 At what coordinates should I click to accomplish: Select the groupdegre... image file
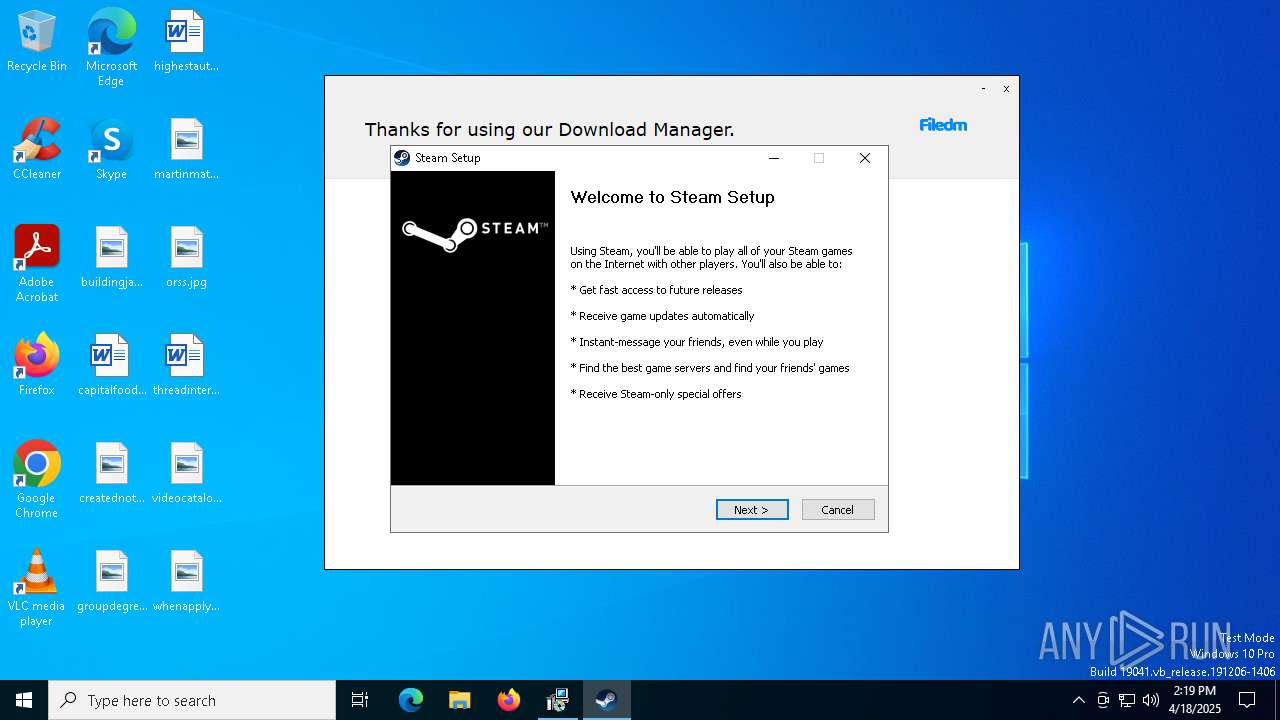(x=111, y=582)
